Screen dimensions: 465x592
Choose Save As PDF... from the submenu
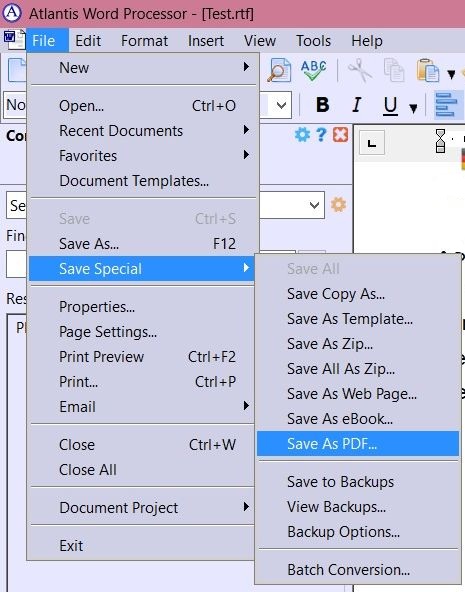point(358,444)
